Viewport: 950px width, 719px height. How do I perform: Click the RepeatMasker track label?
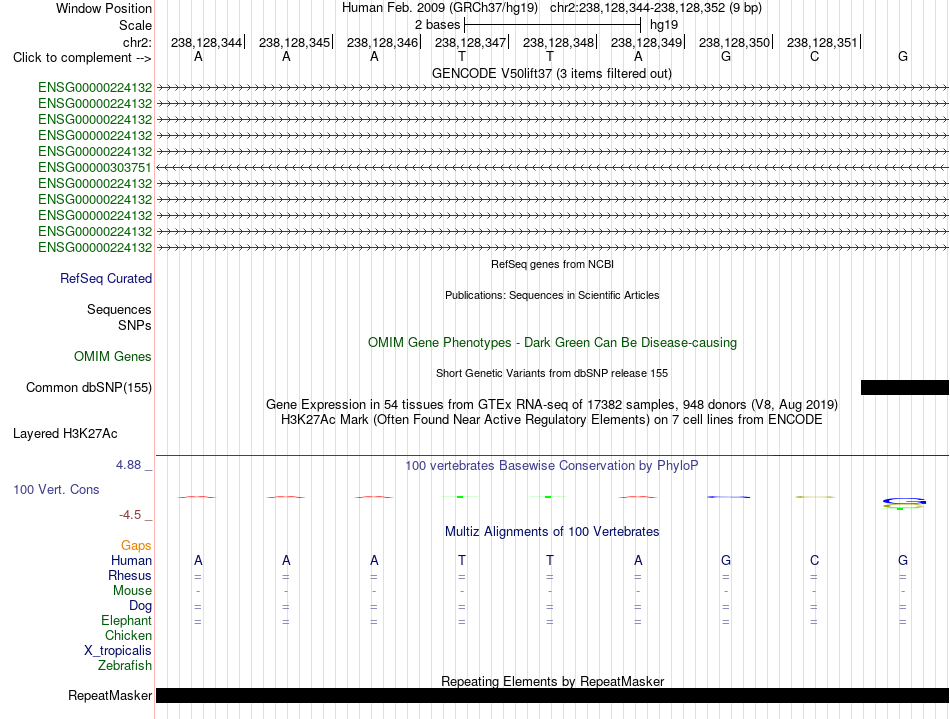[110, 695]
